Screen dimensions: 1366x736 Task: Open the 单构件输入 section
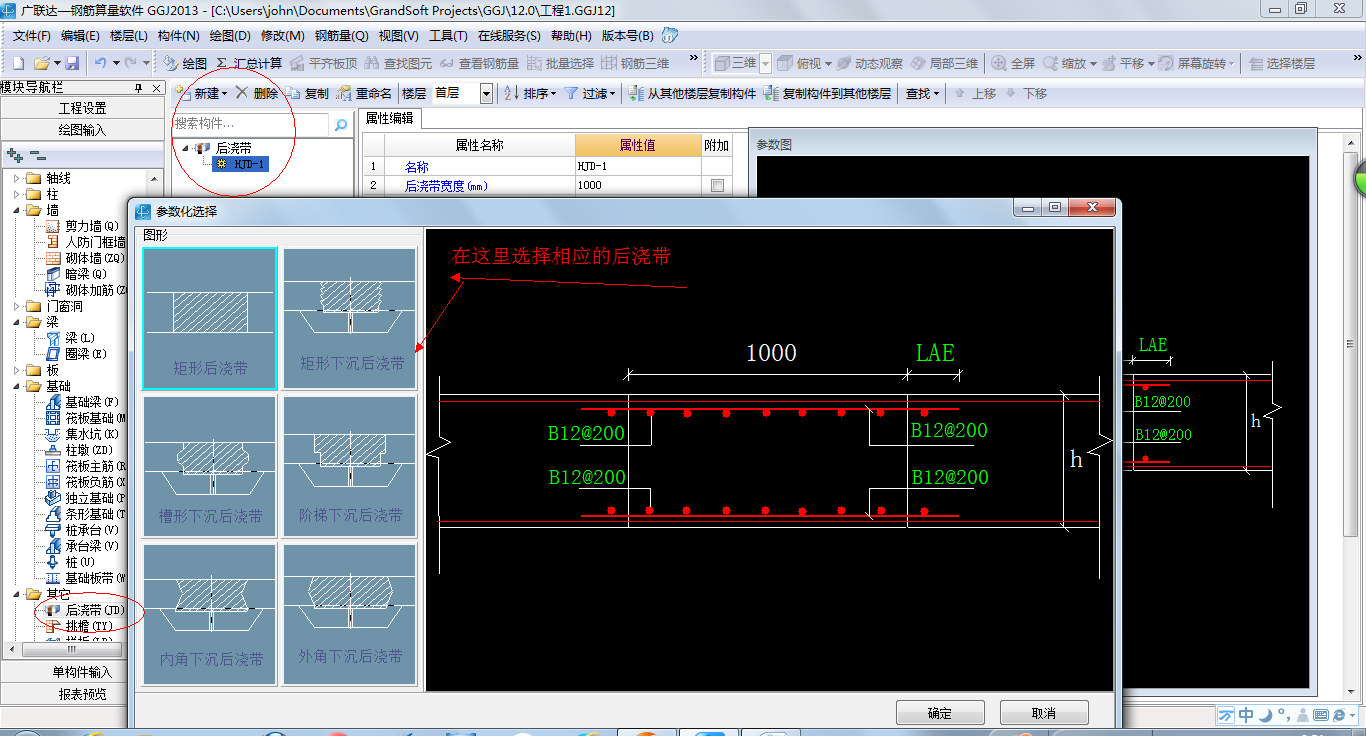(82, 671)
